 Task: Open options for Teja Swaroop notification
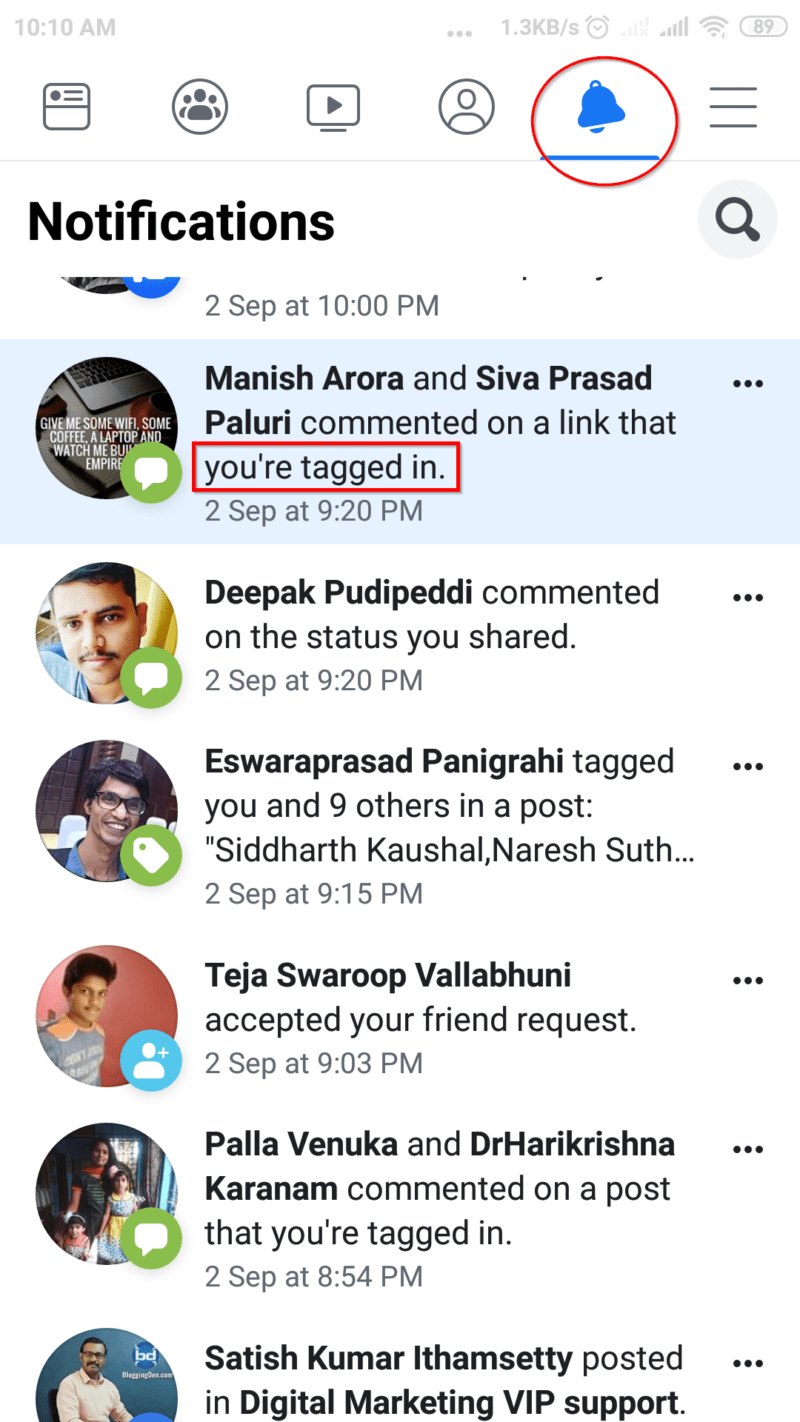748,981
